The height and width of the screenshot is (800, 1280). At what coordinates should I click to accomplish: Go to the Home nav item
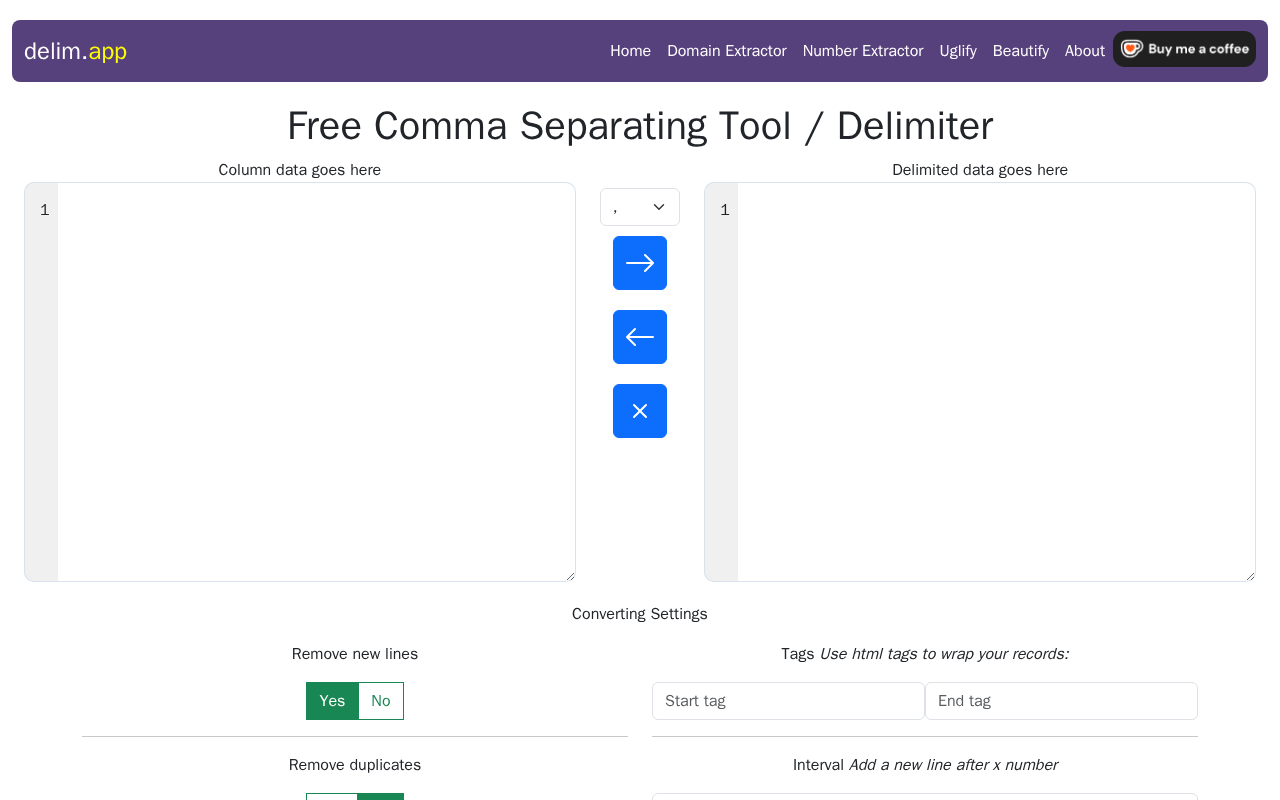pyautogui.click(x=630, y=51)
